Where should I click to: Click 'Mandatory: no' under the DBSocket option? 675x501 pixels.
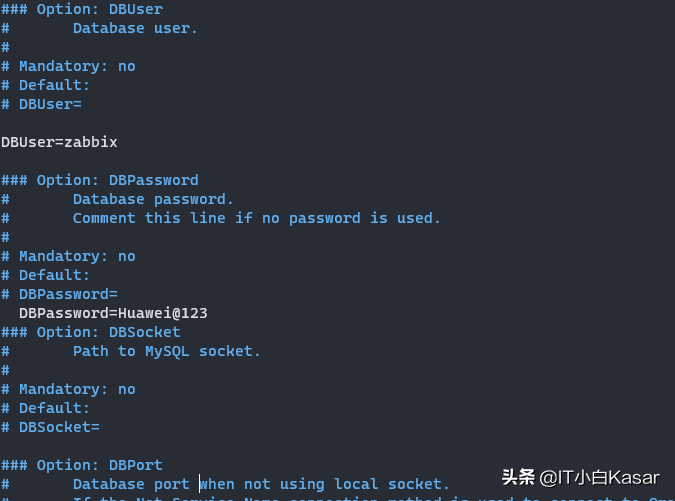tap(77, 389)
